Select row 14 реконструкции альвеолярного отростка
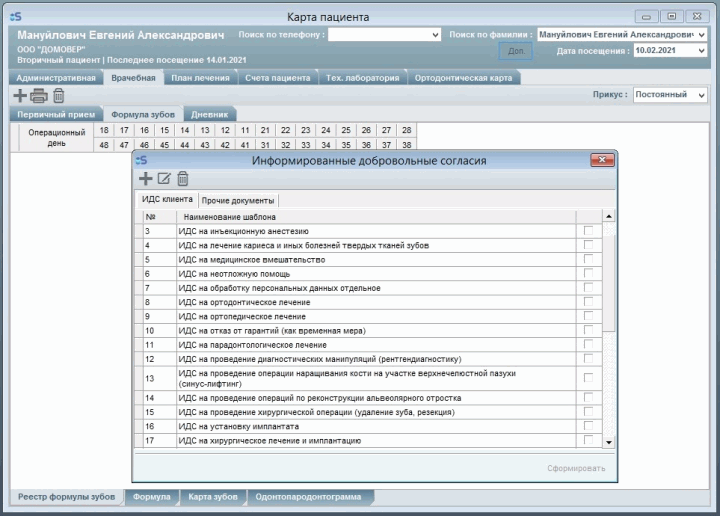The height and width of the screenshot is (516, 720). (369, 398)
